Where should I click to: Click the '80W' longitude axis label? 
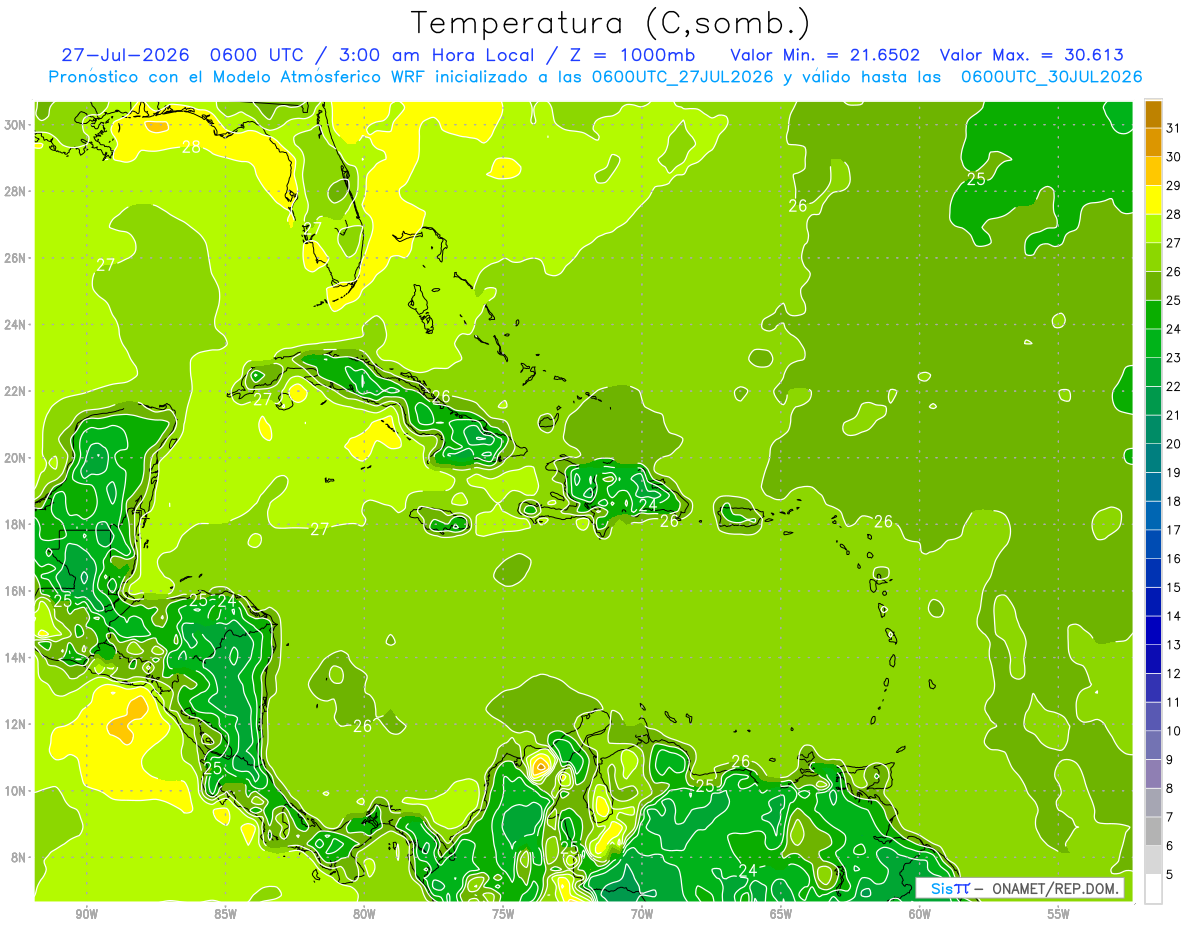tap(364, 914)
